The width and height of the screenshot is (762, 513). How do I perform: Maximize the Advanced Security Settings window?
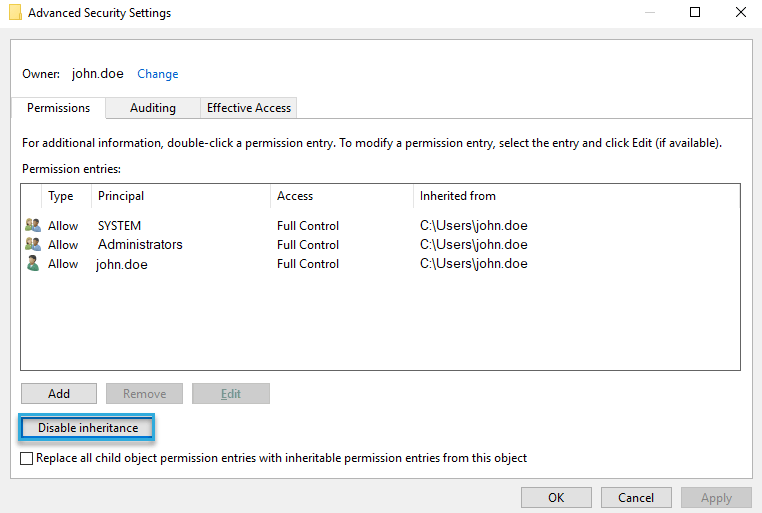pos(695,13)
